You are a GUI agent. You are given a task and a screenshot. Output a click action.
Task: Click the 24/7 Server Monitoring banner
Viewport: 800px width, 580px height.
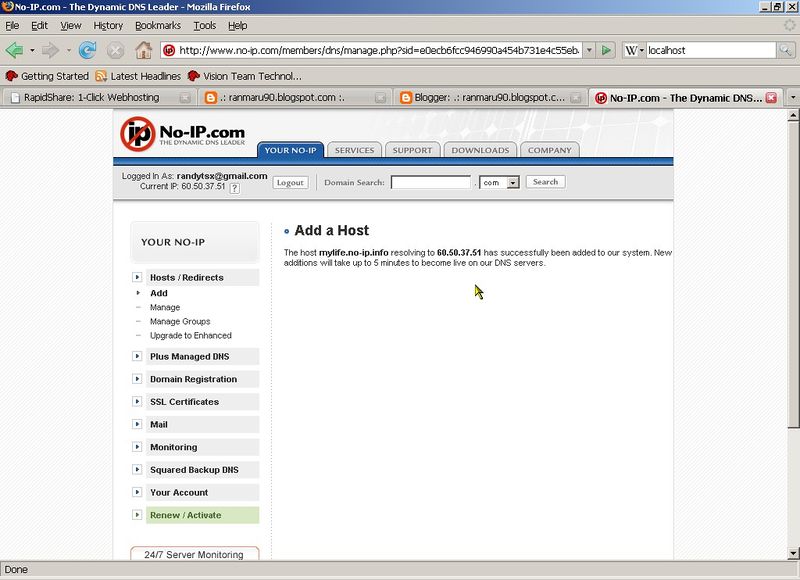pos(194,553)
